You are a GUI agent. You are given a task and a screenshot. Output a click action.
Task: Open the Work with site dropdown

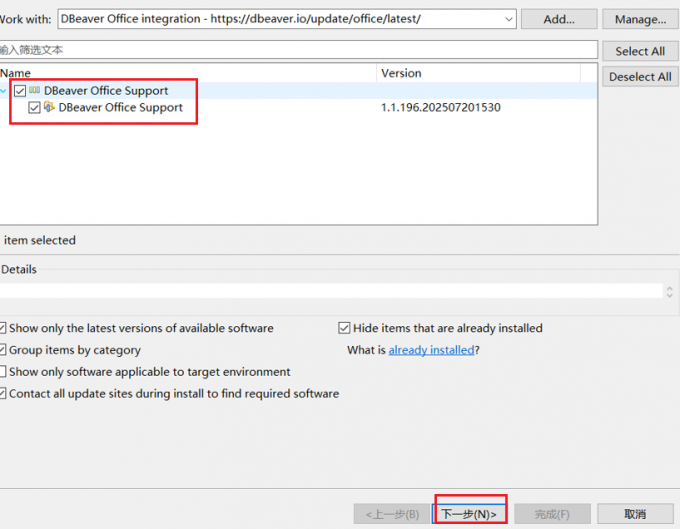point(509,19)
